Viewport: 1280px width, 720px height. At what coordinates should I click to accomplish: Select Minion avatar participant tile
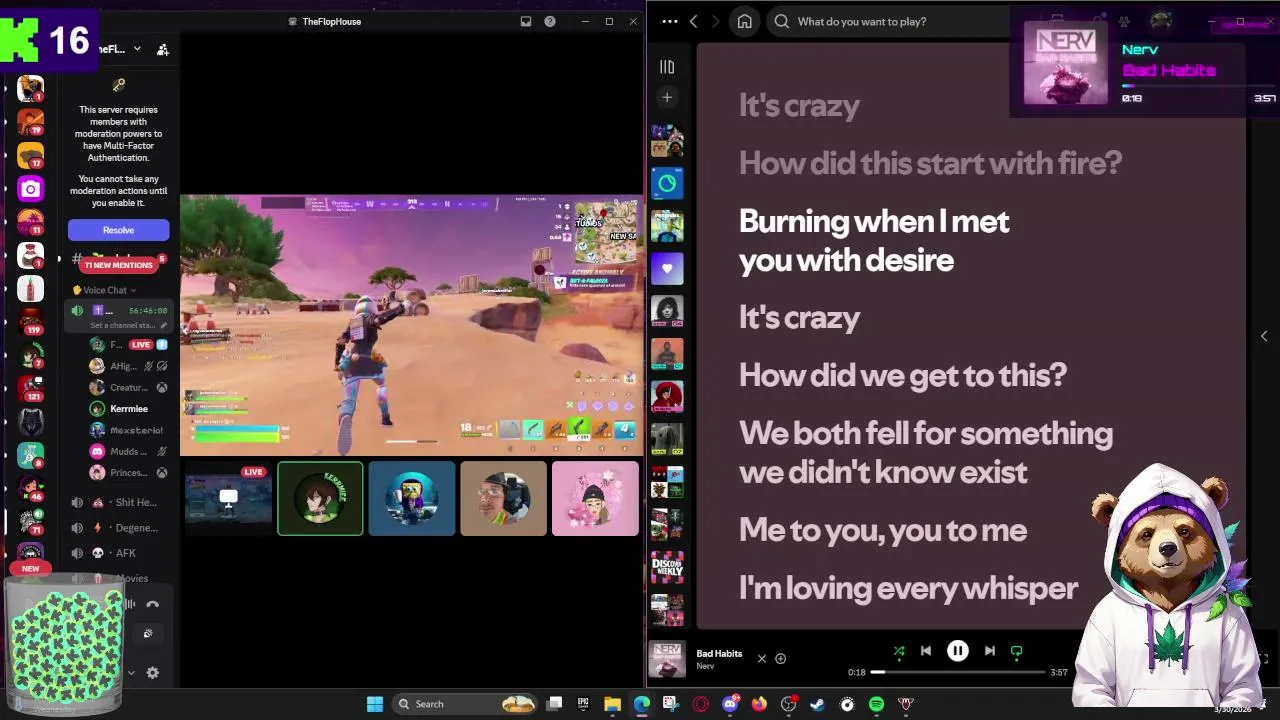point(412,499)
